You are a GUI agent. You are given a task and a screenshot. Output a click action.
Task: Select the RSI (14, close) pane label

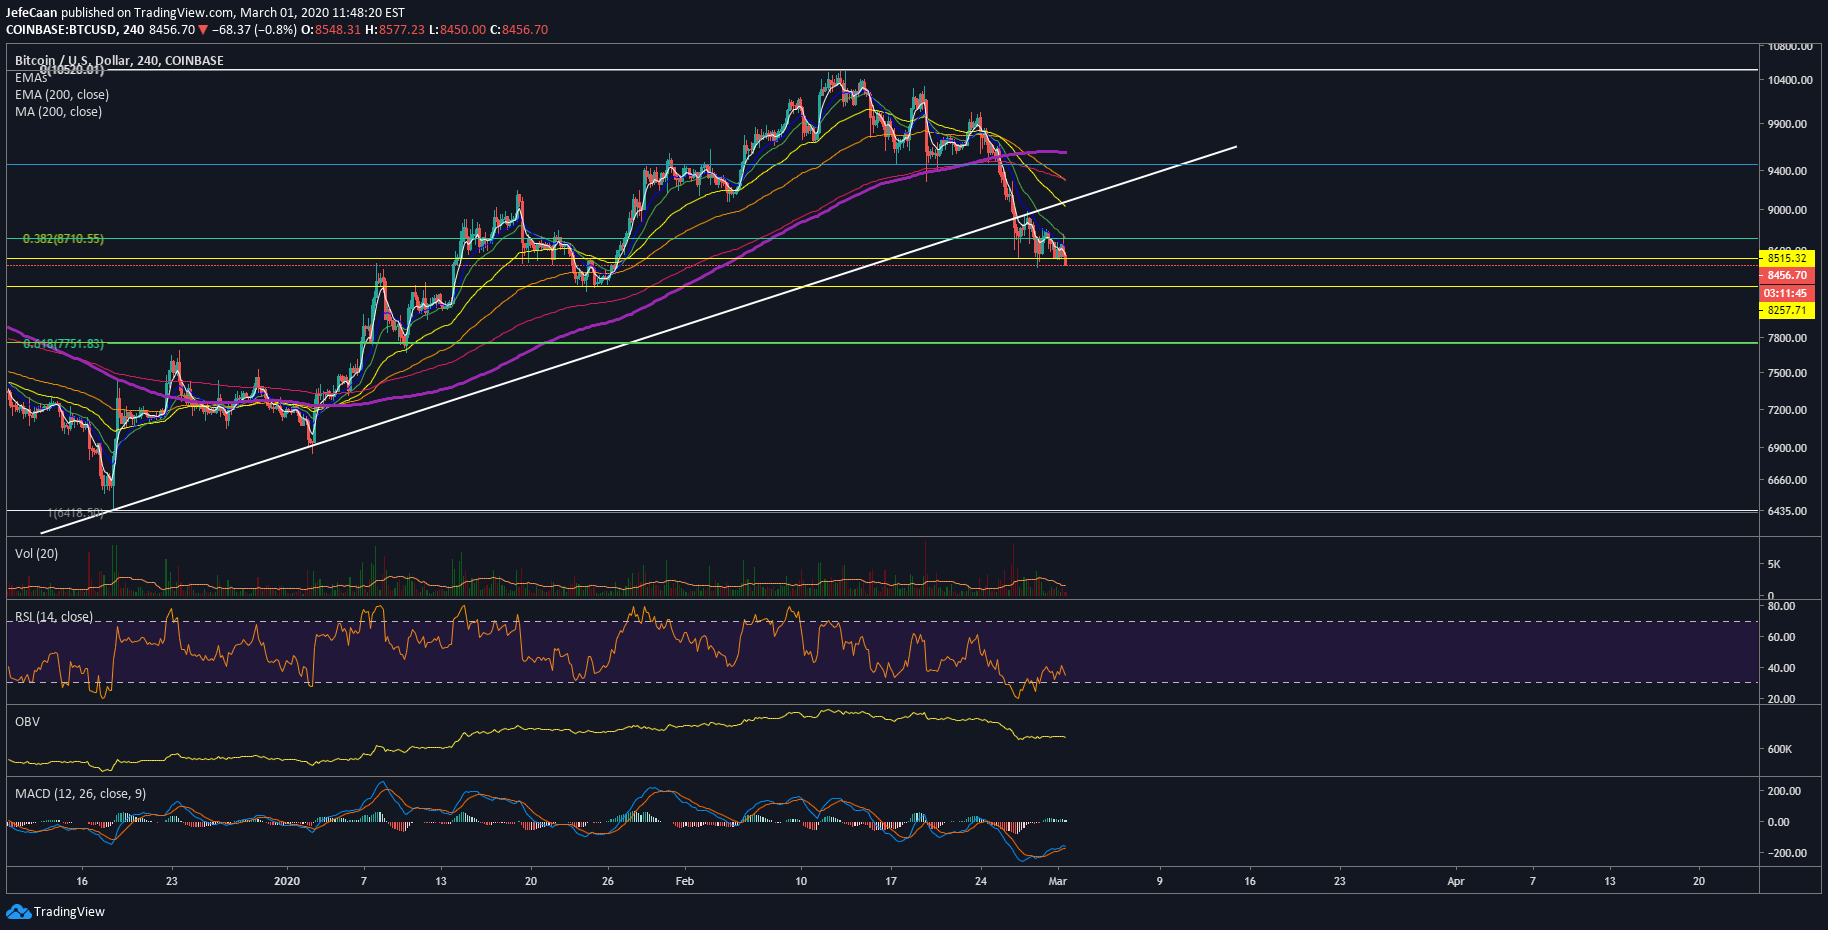tap(54, 617)
